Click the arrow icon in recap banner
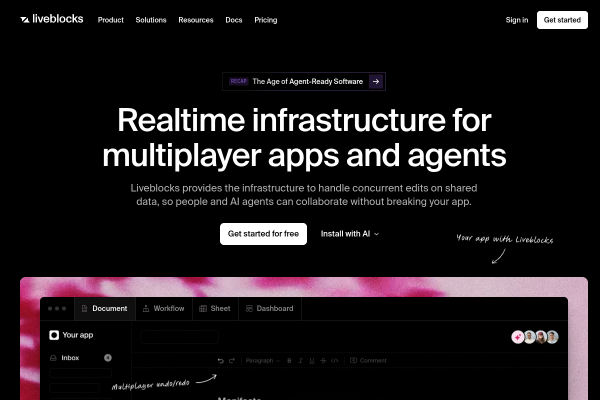Screen dimensions: 600x400 [376, 82]
